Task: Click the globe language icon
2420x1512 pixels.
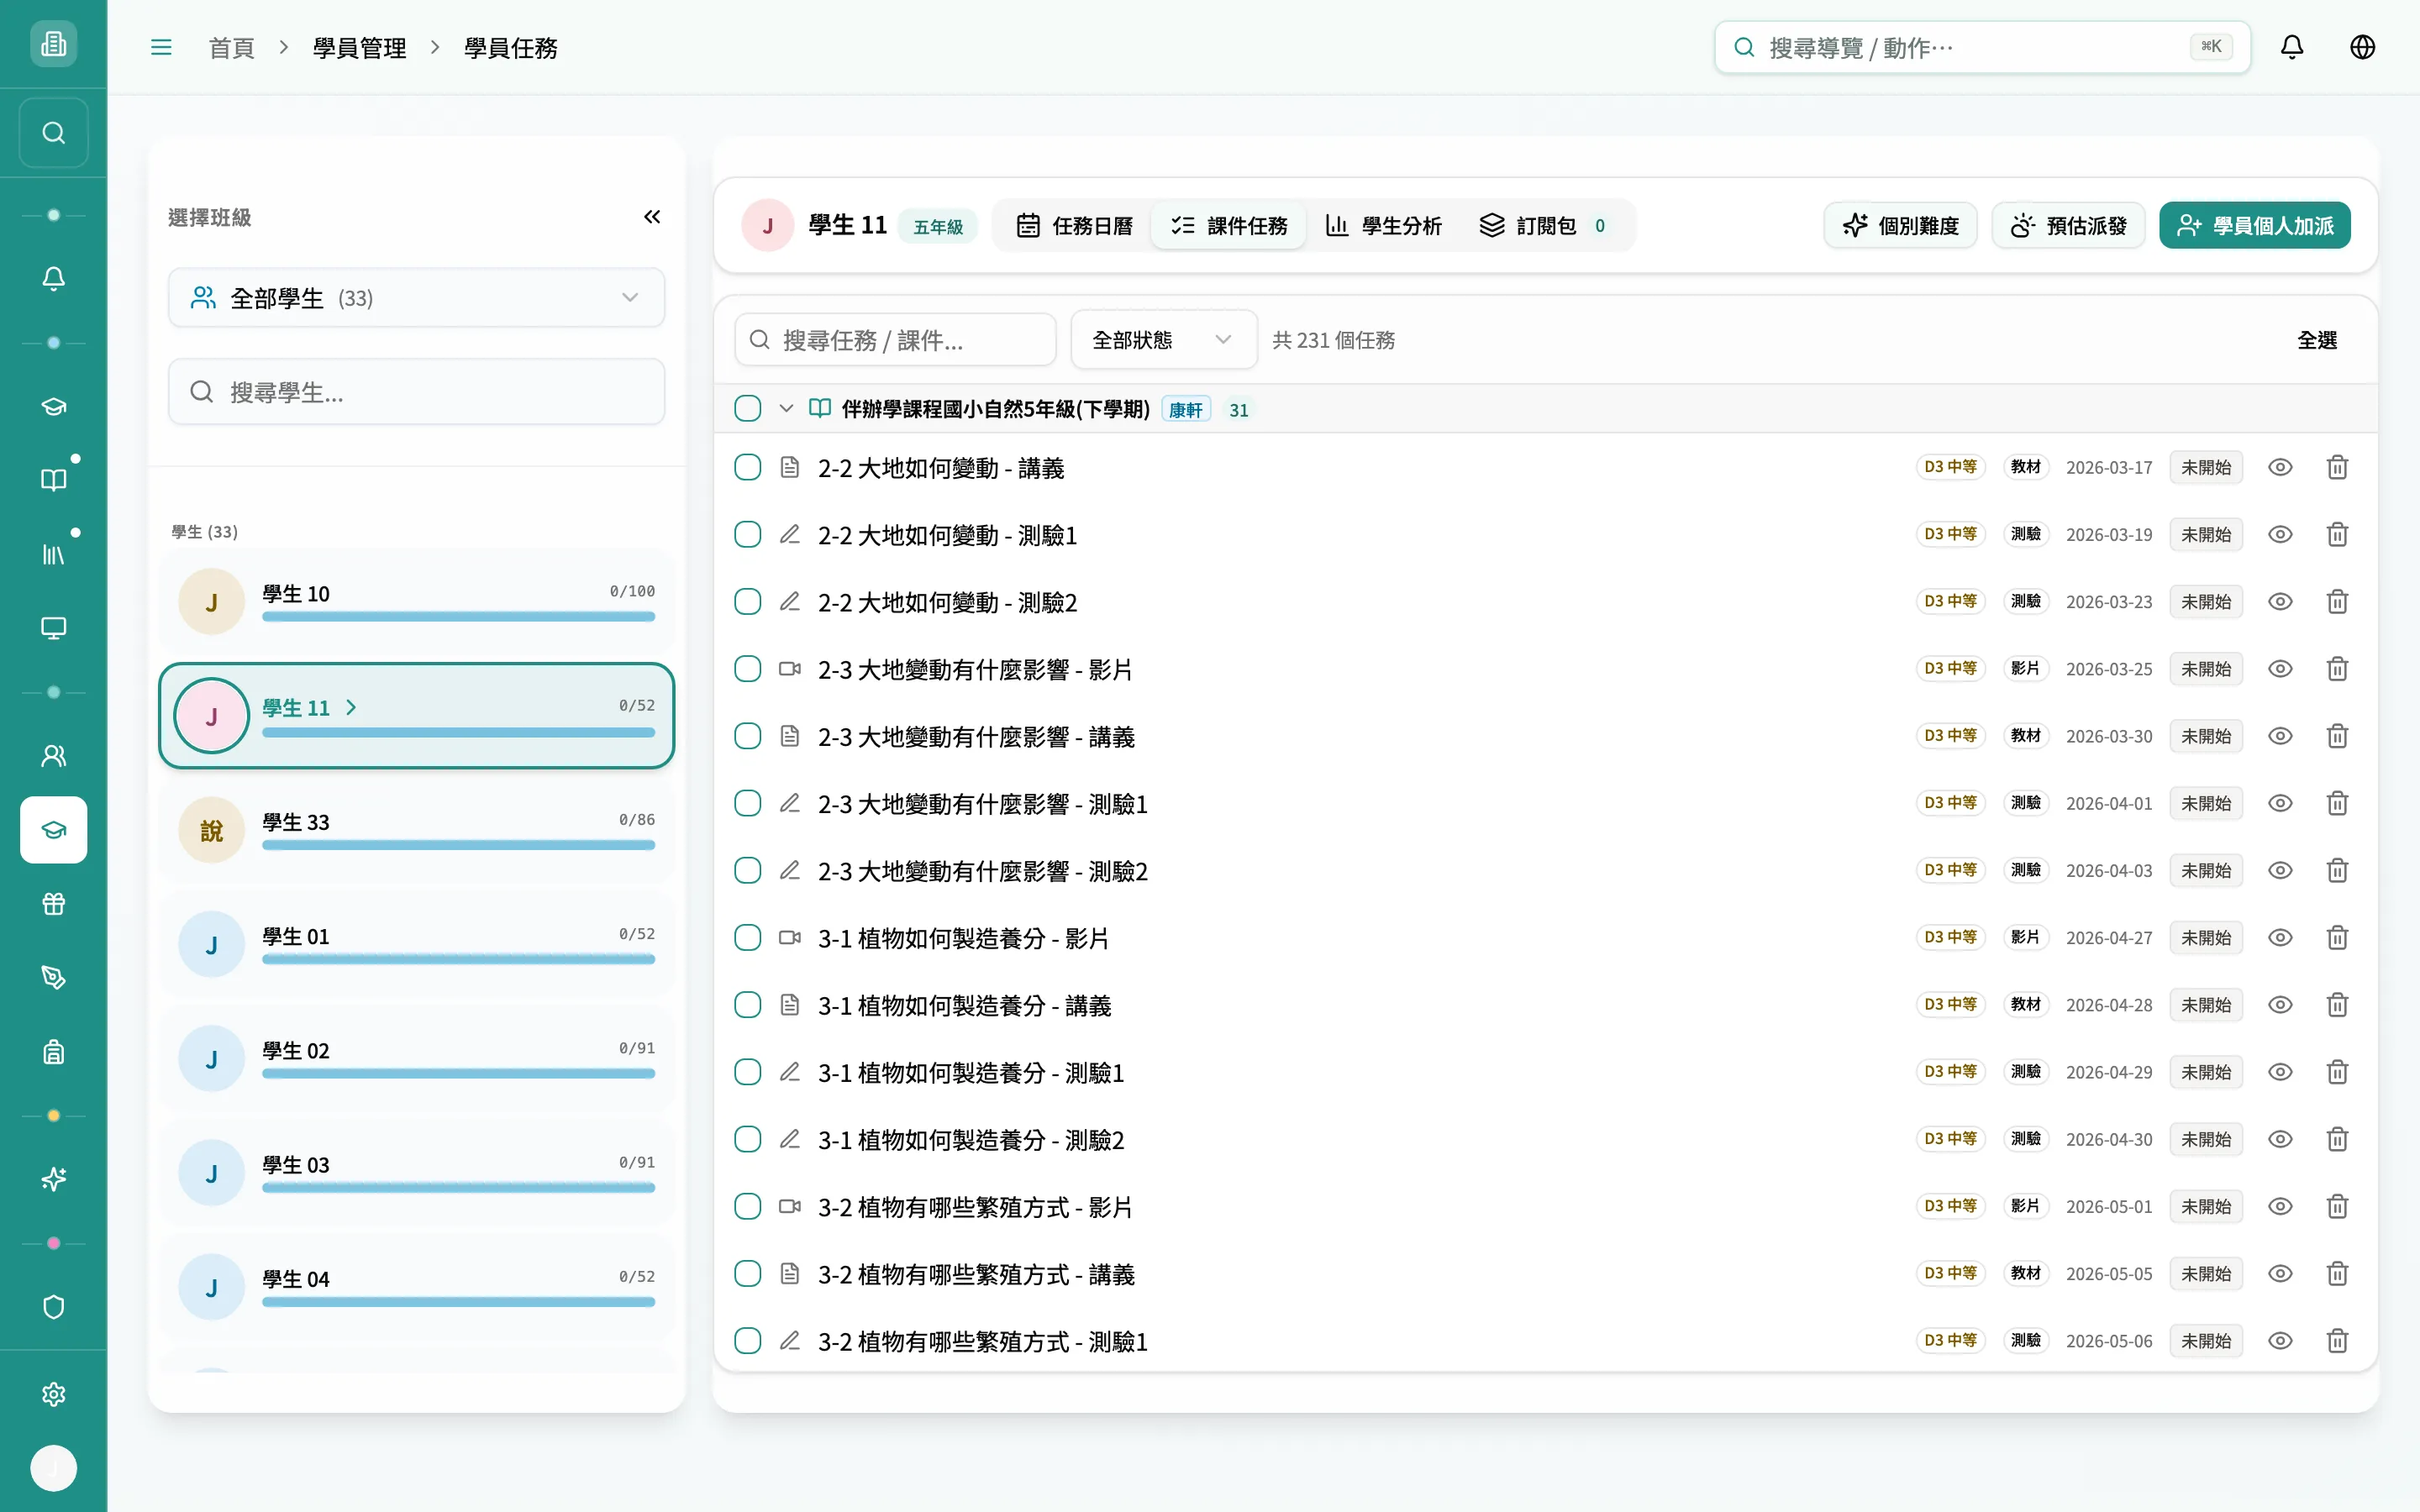Action: pyautogui.click(x=2362, y=47)
